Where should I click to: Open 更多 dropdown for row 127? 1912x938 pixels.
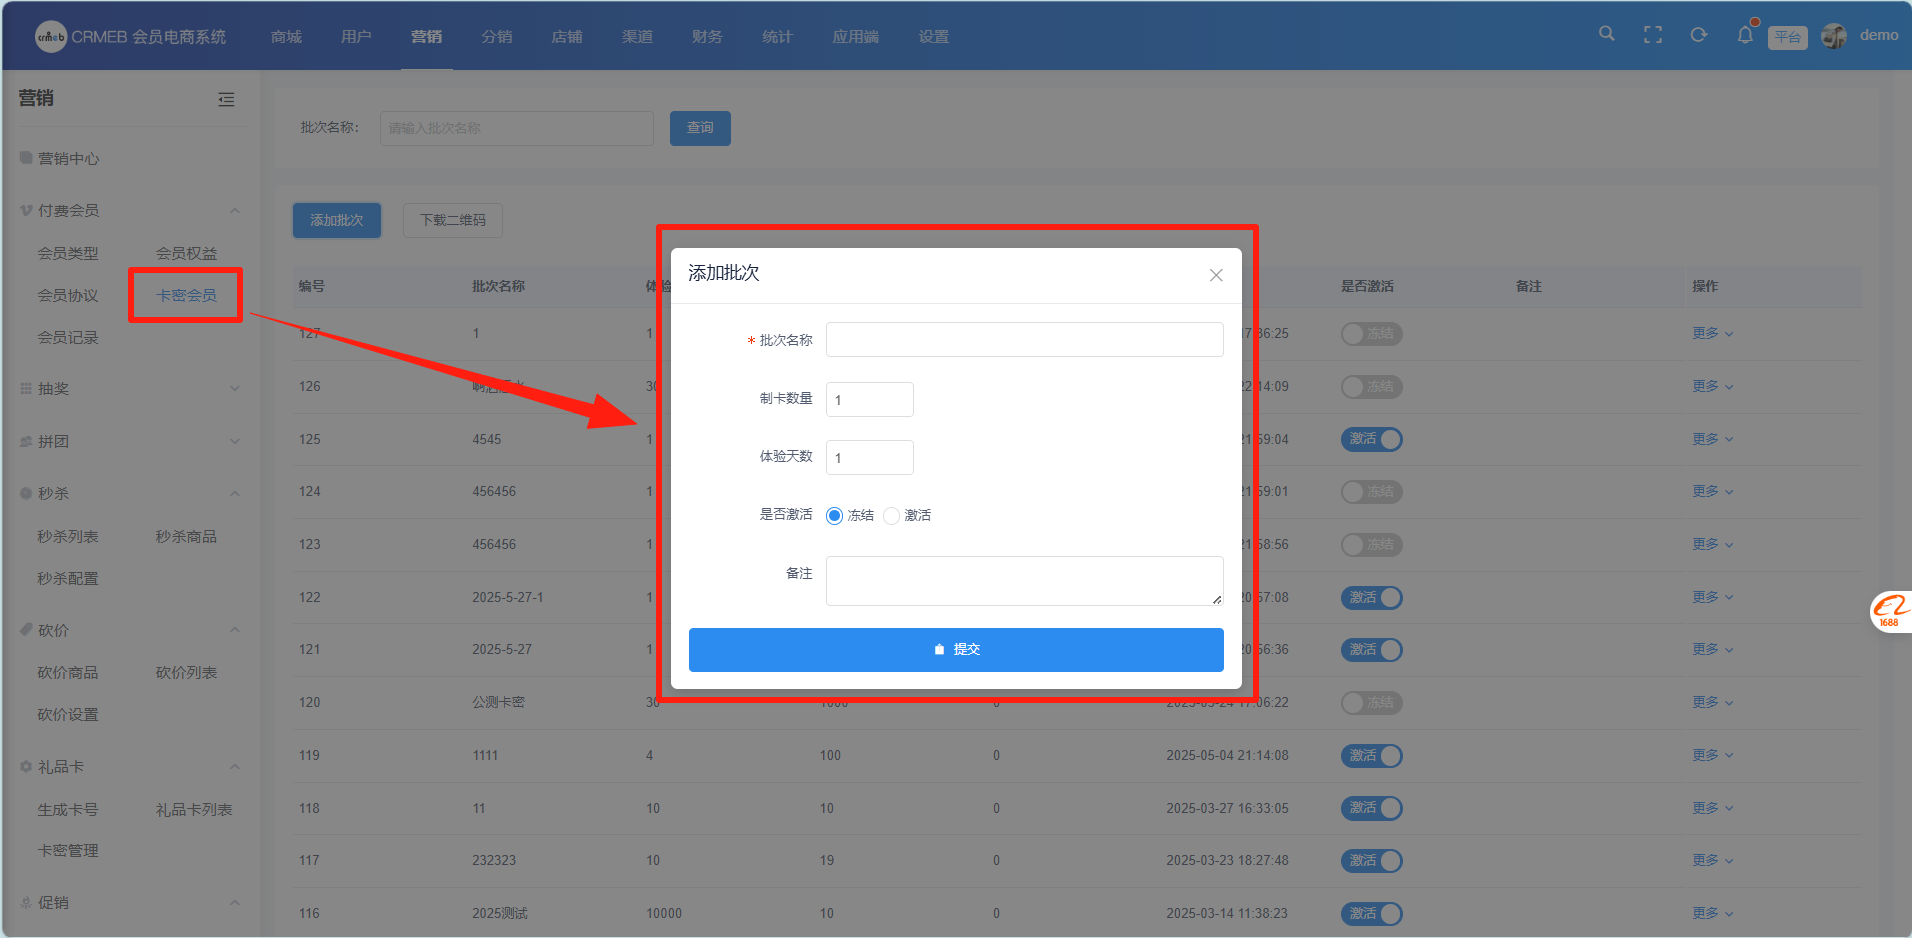click(x=1712, y=333)
